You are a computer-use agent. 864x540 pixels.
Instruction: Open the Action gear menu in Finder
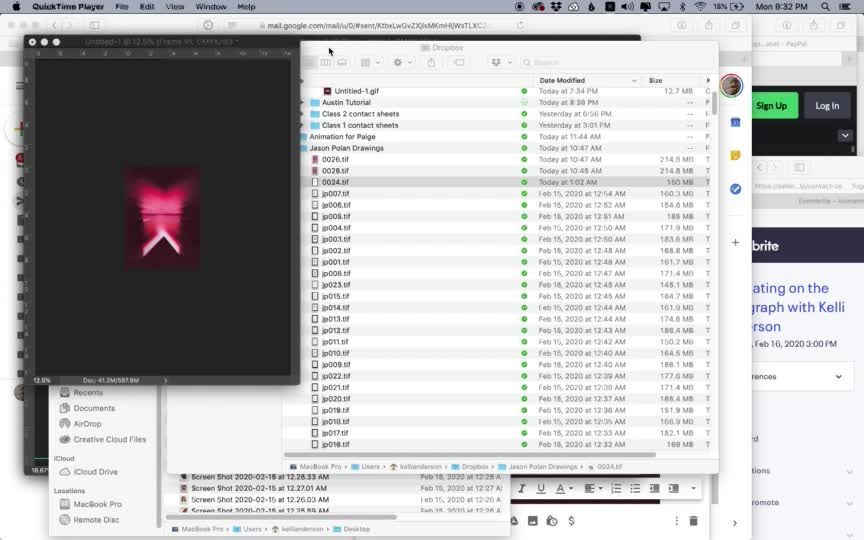tap(401, 62)
